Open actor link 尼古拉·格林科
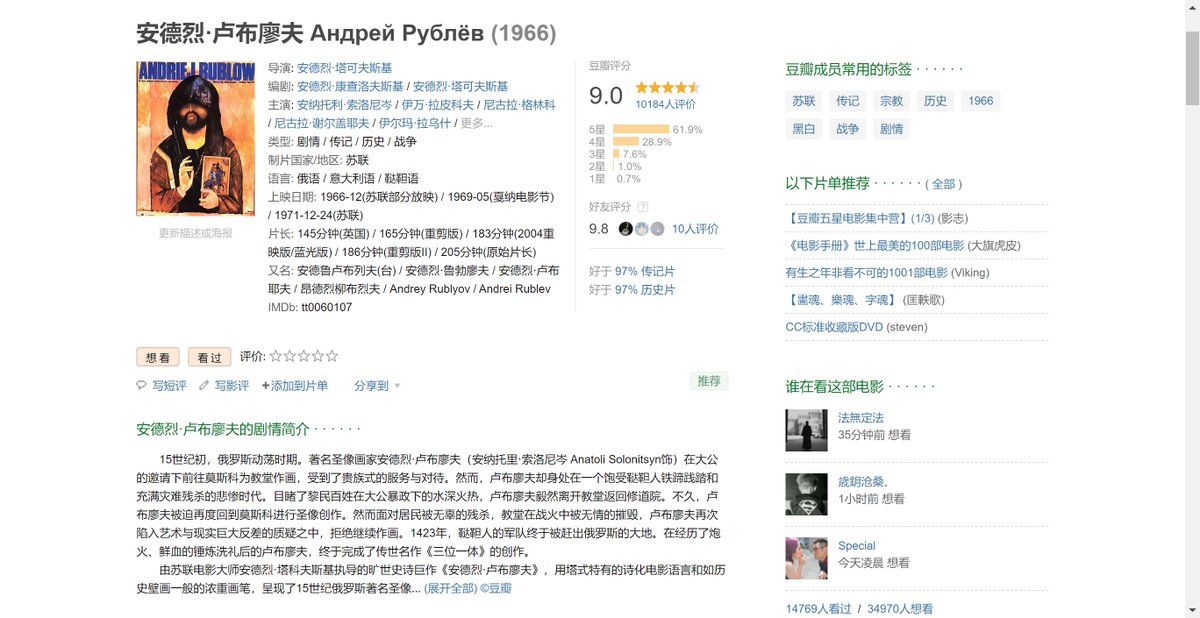Viewport: 1200px width, 618px height. [x=519, y=105]
